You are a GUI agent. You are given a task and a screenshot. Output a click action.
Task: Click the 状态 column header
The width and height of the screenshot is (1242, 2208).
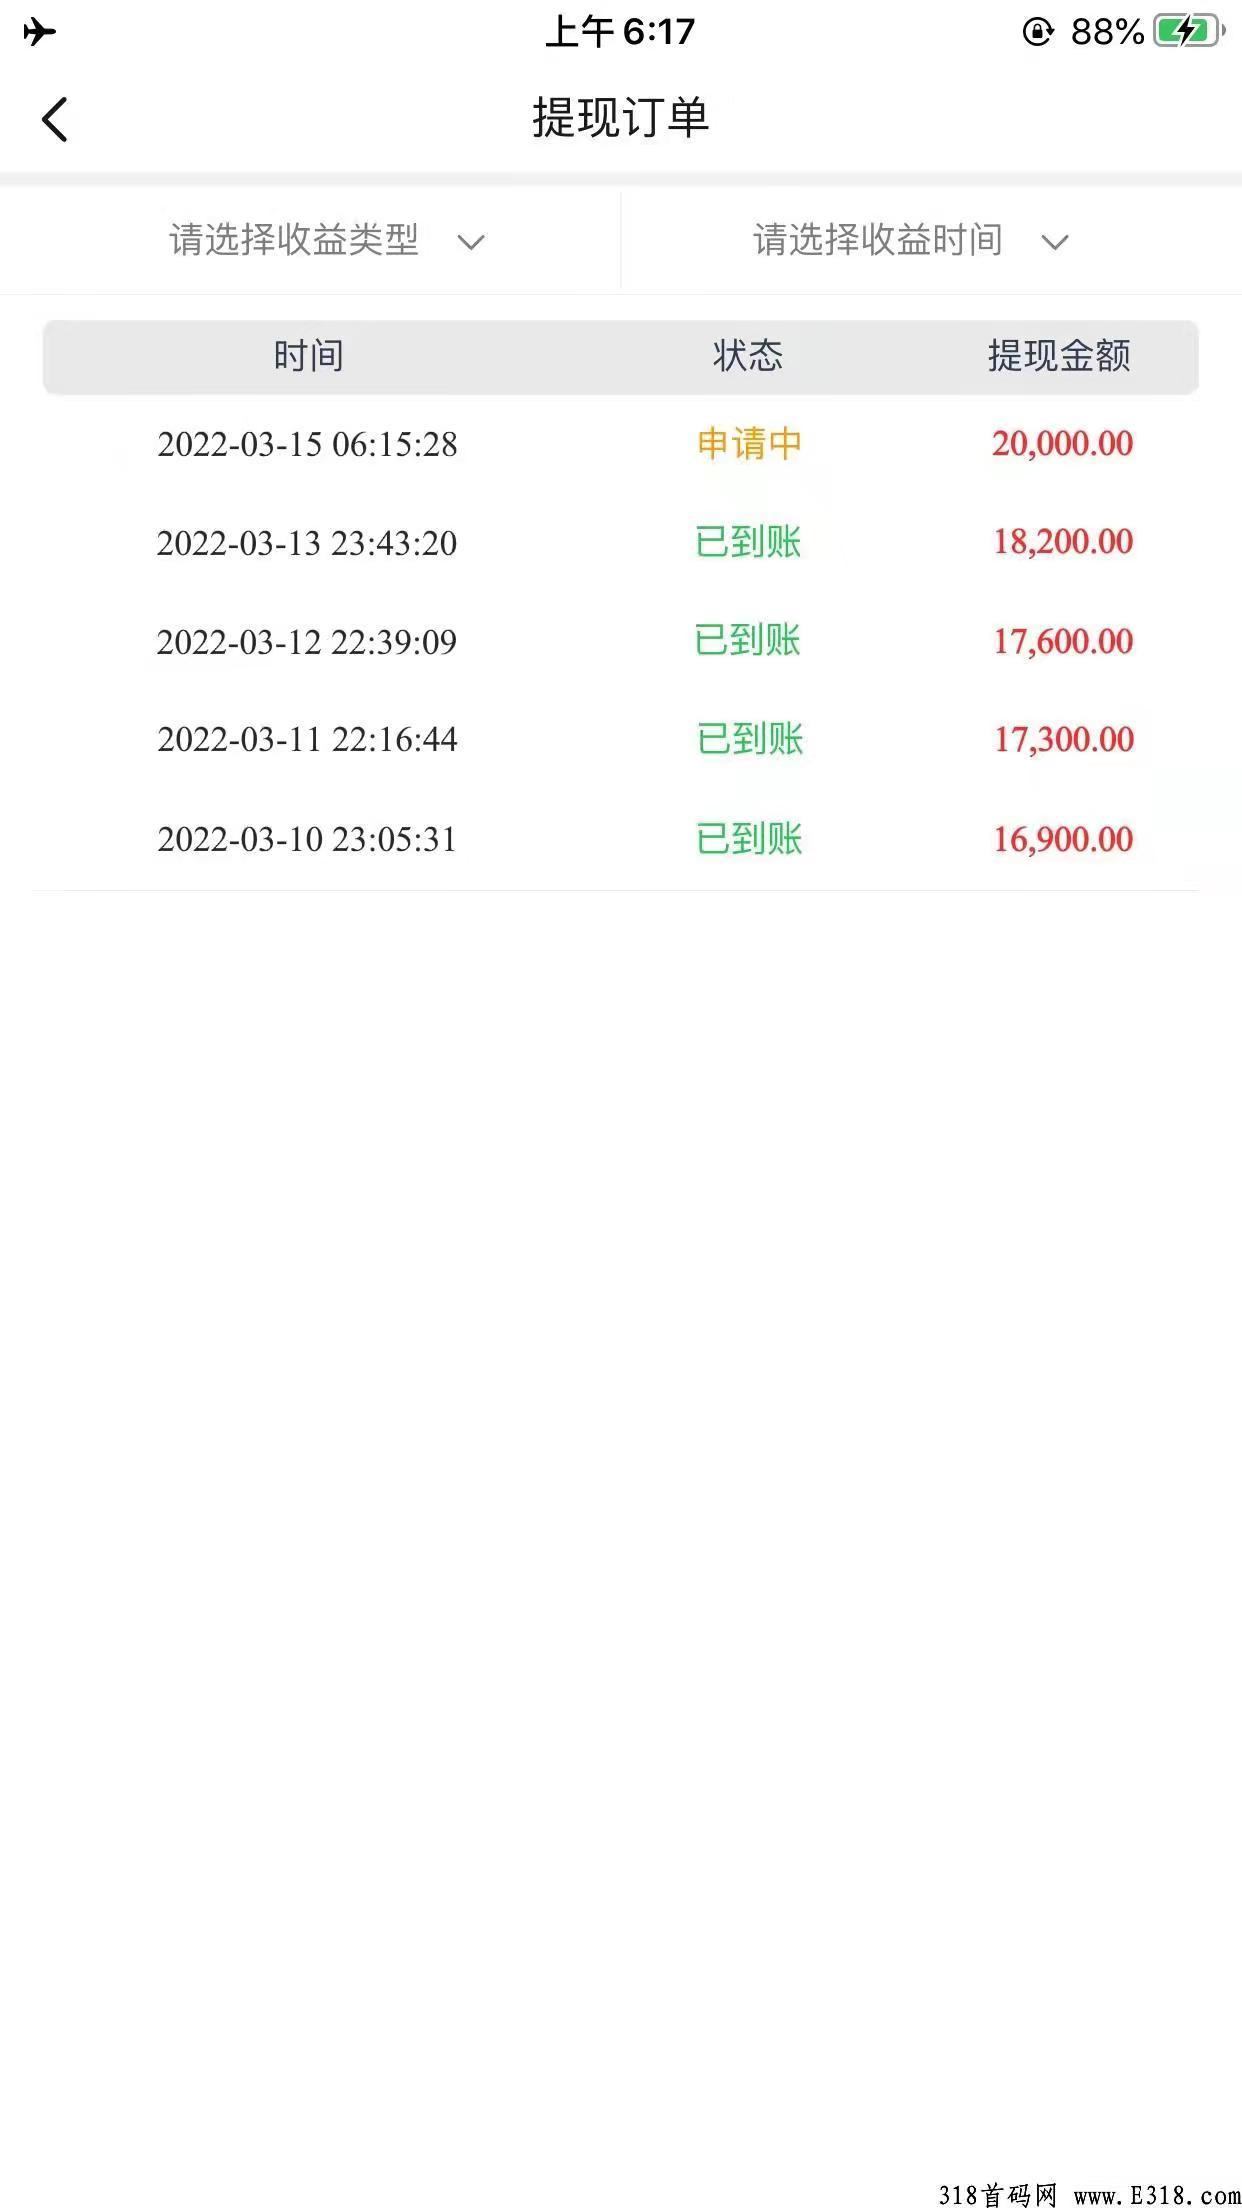pyautogui.click(x=748, y=356)
